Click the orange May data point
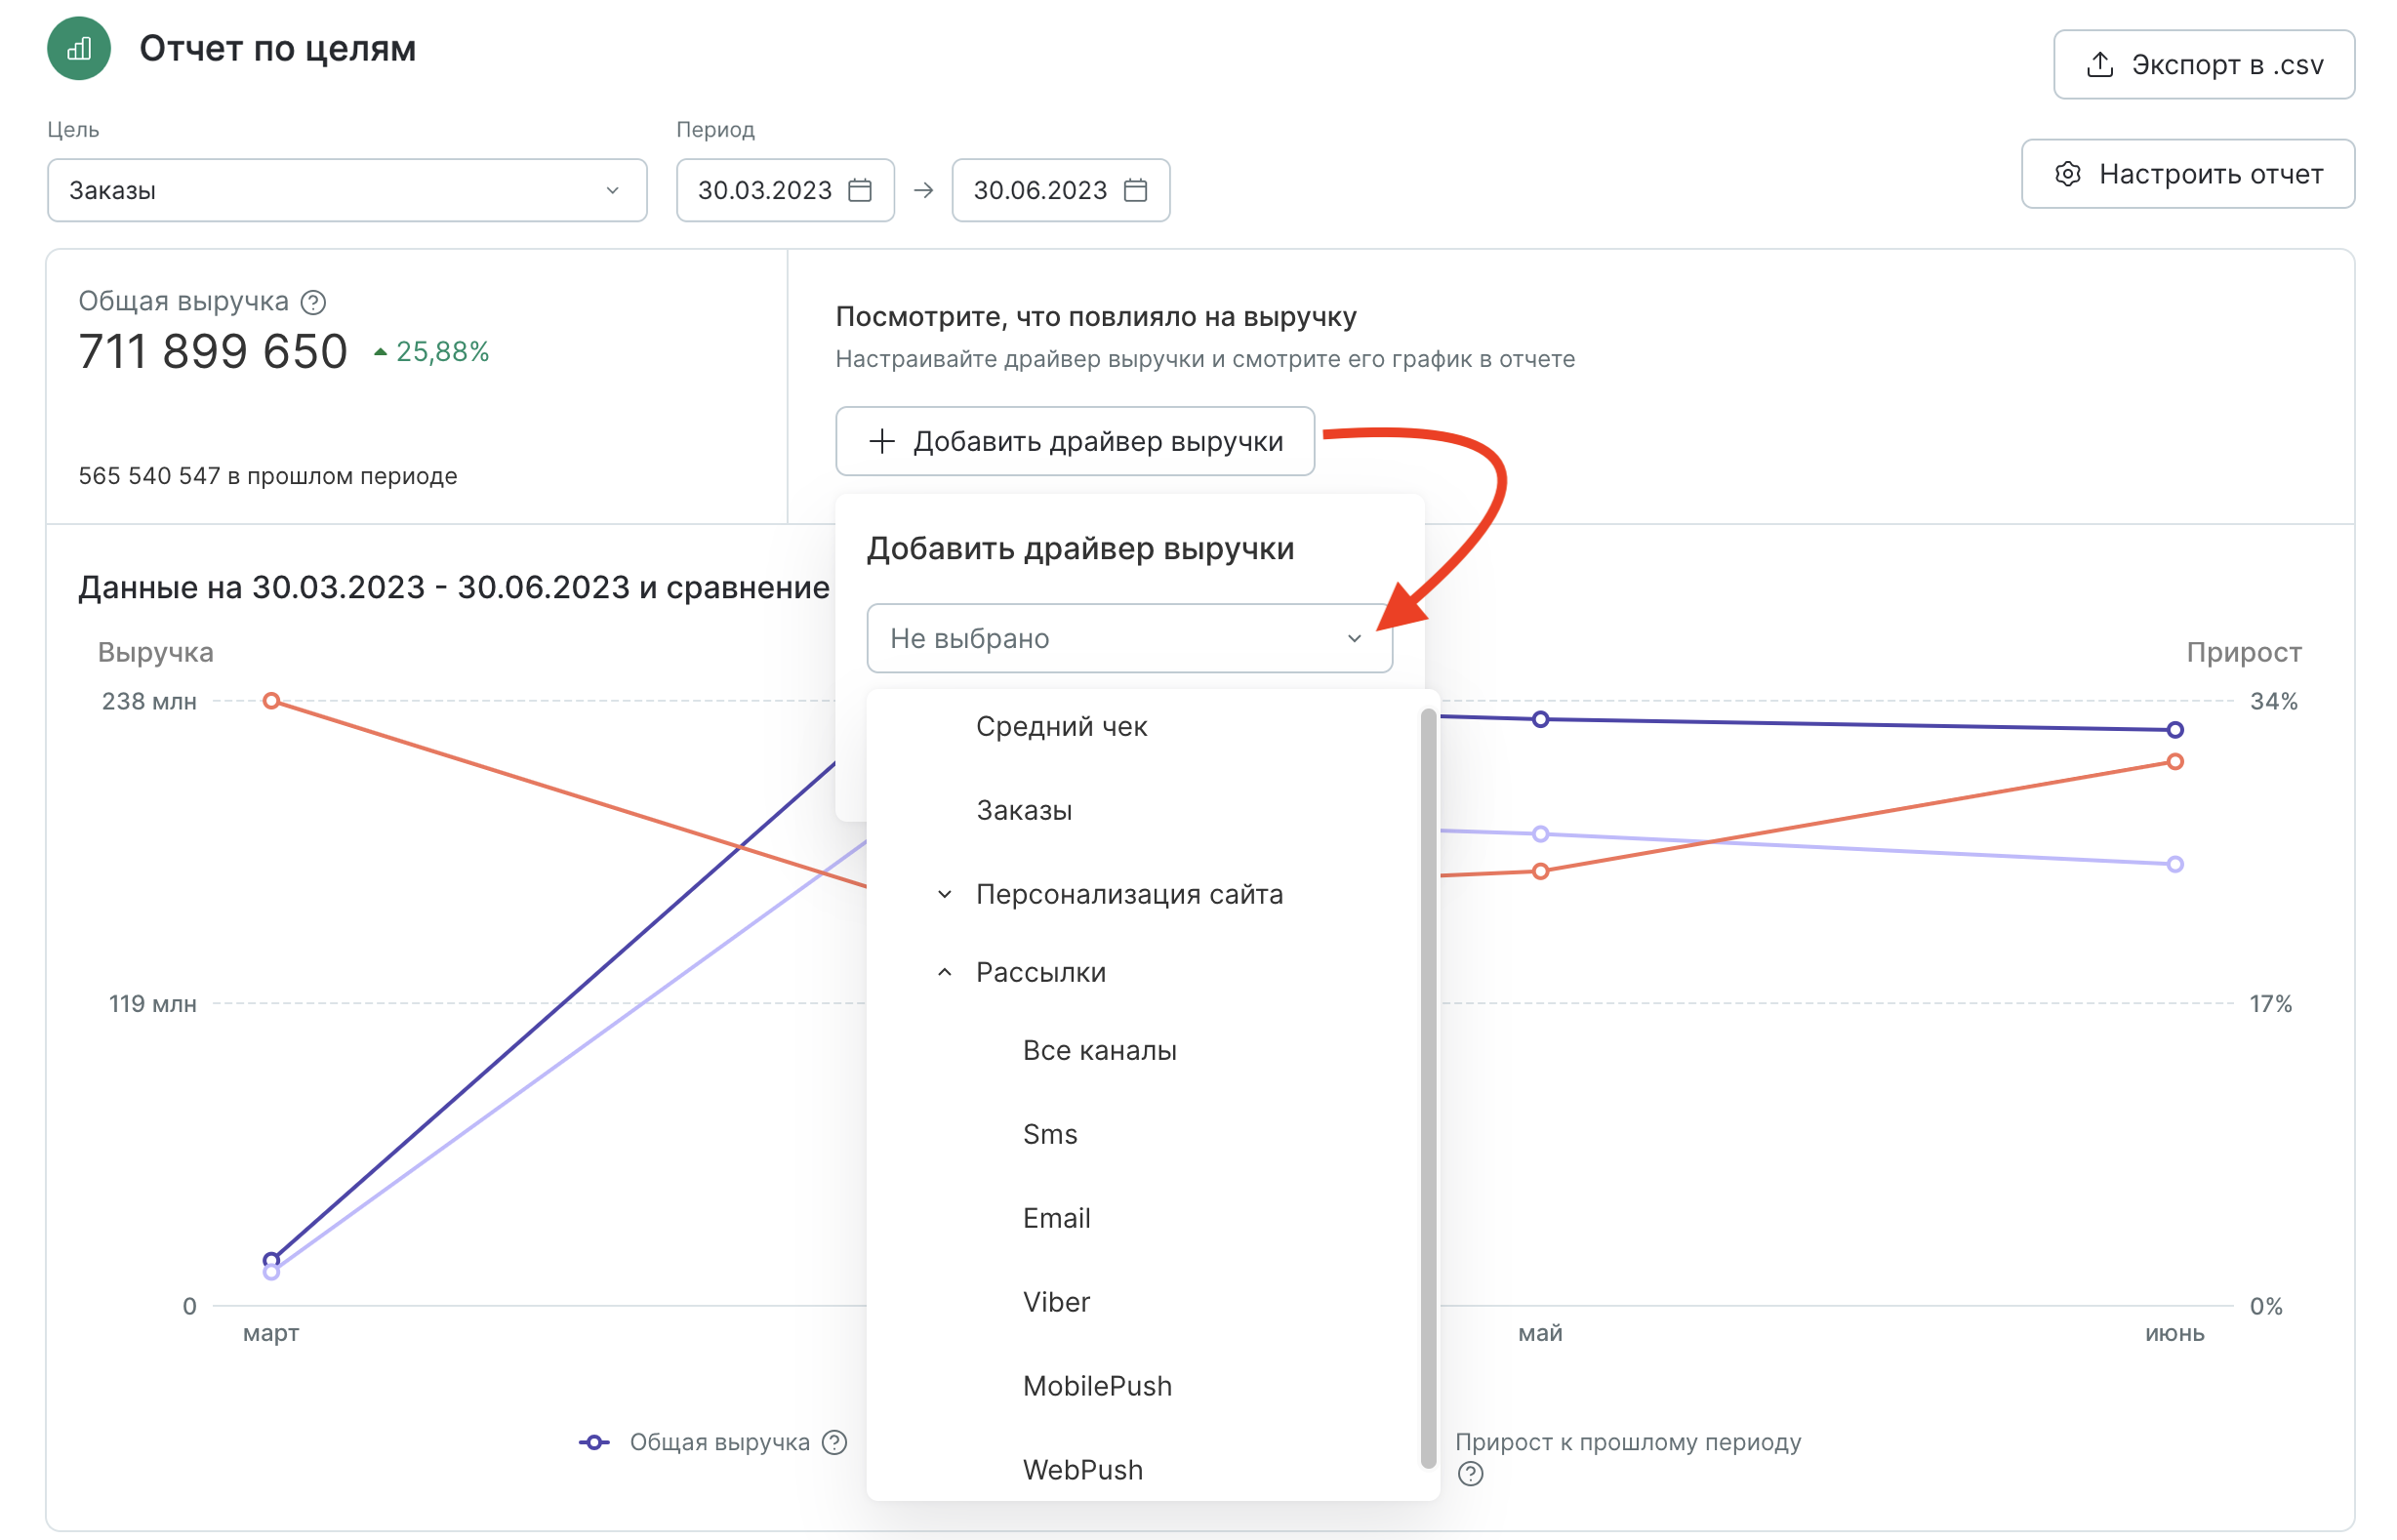 pyautogui.click(x=1541, y=872)
